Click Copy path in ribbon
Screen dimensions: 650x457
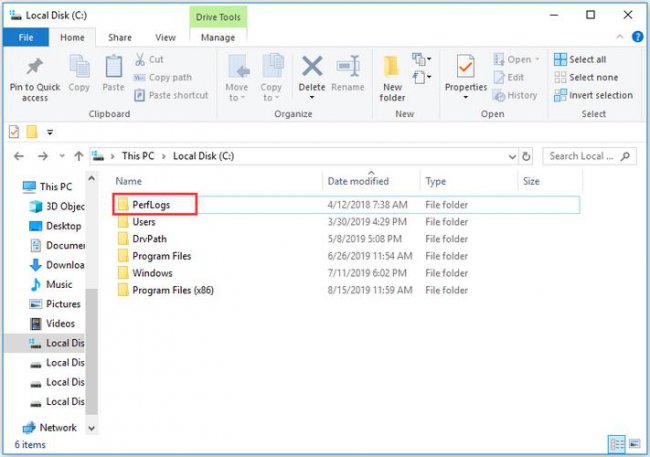(x=162, y=78)
